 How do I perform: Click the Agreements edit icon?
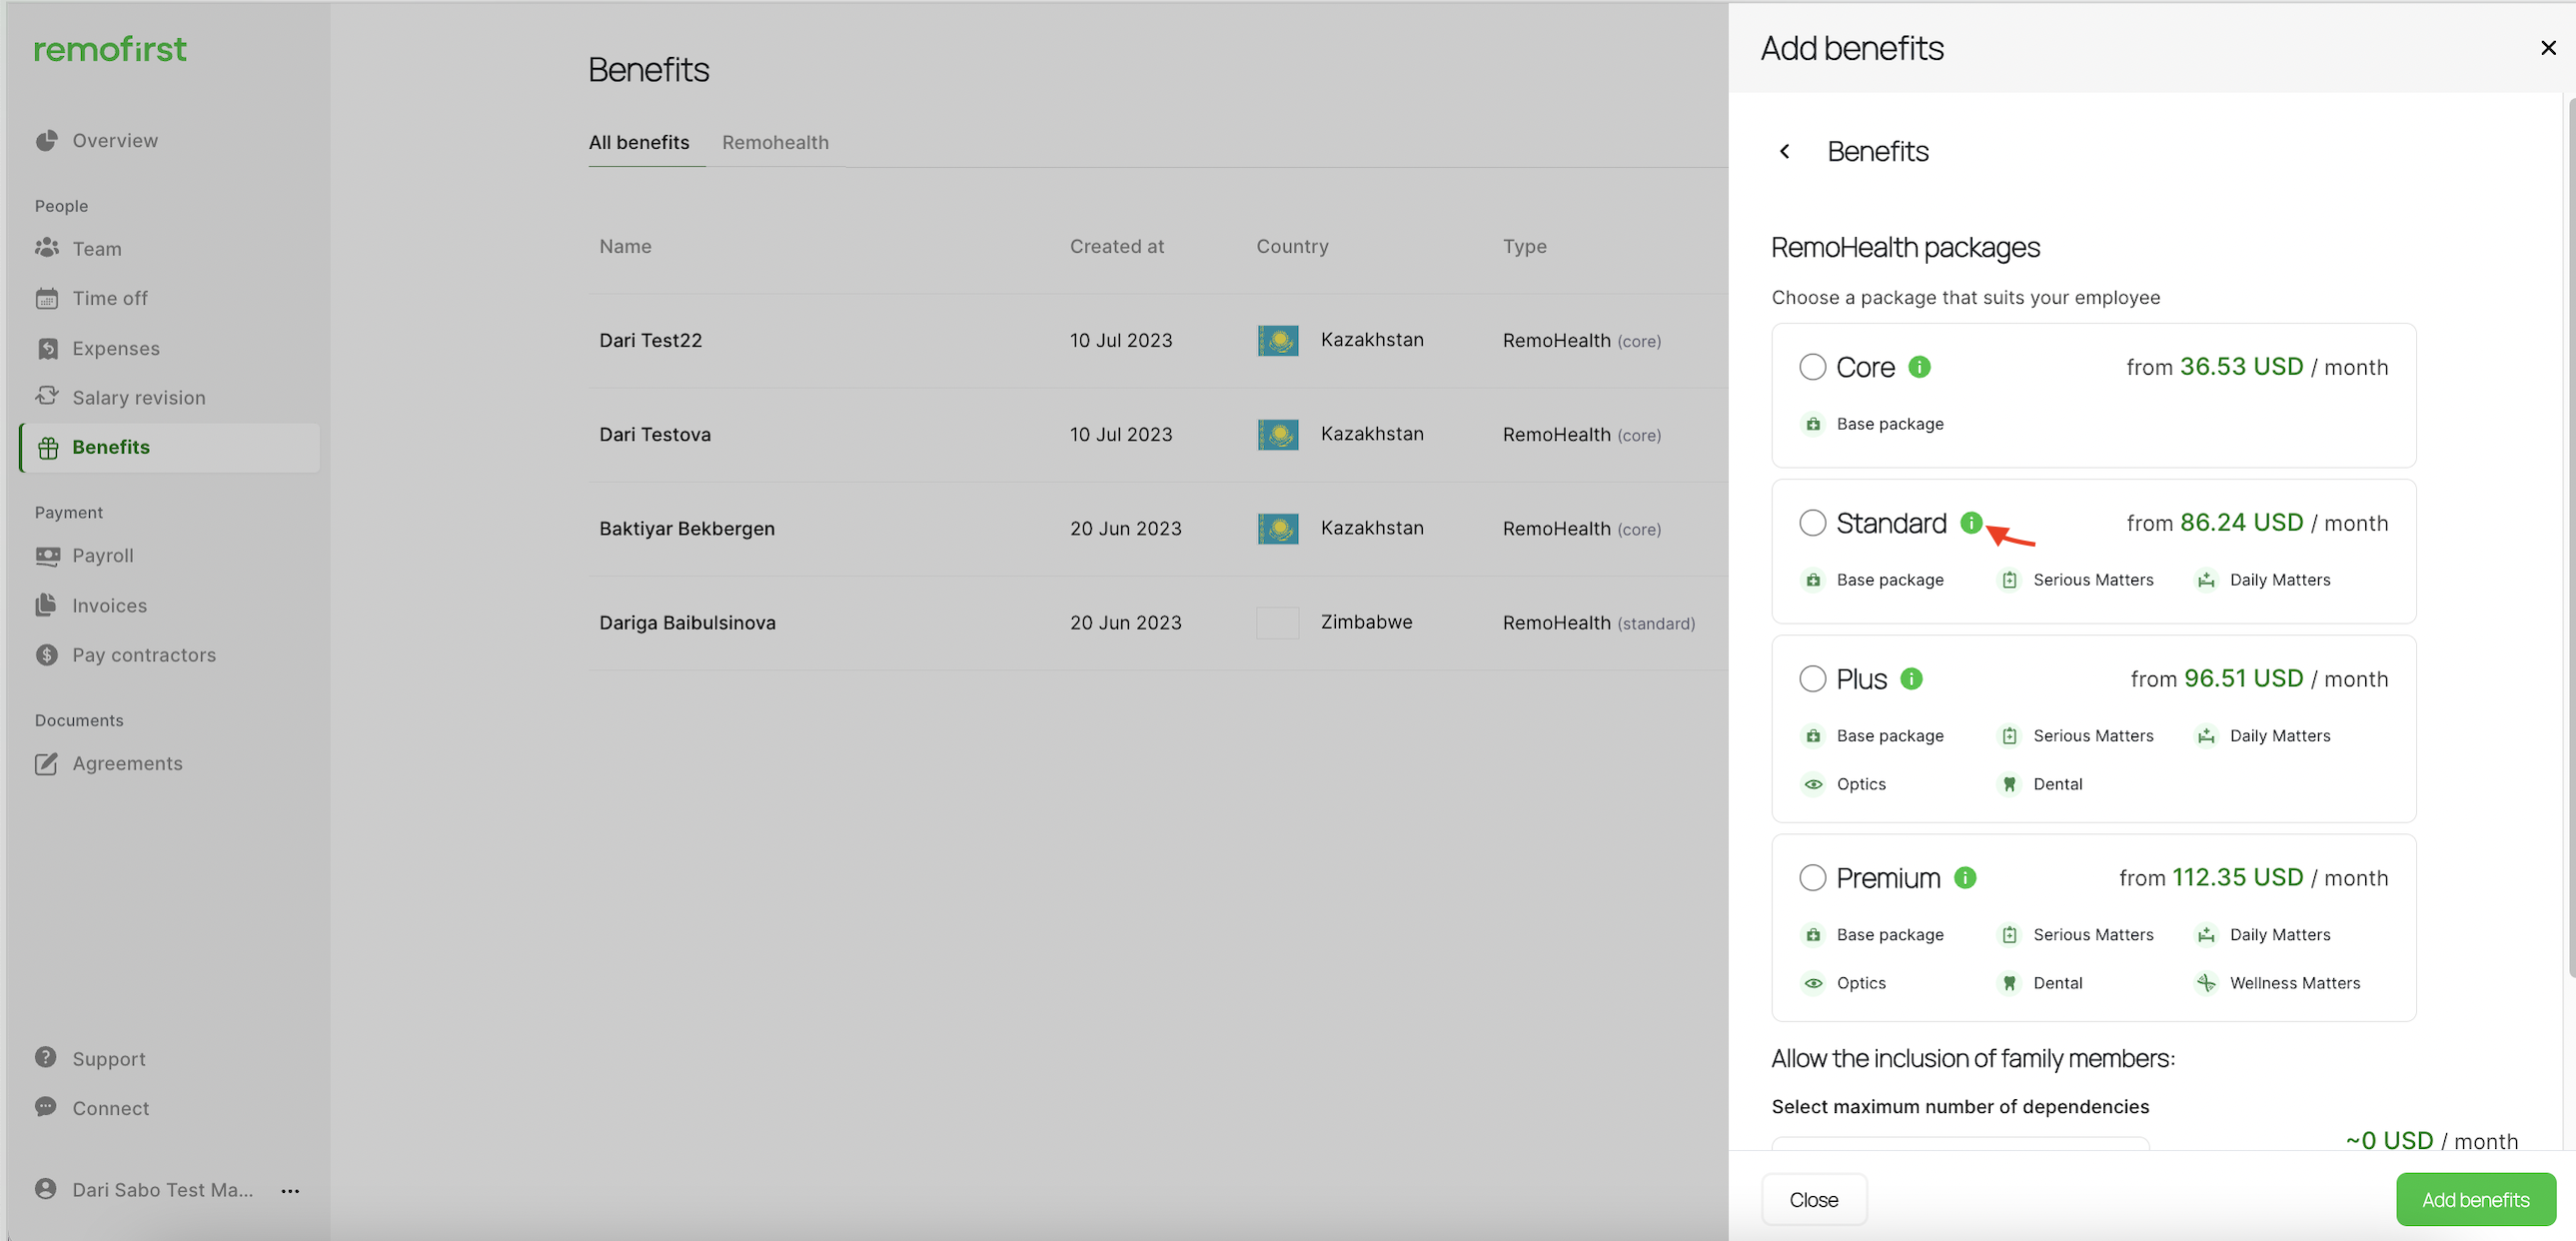coord(46,763)
